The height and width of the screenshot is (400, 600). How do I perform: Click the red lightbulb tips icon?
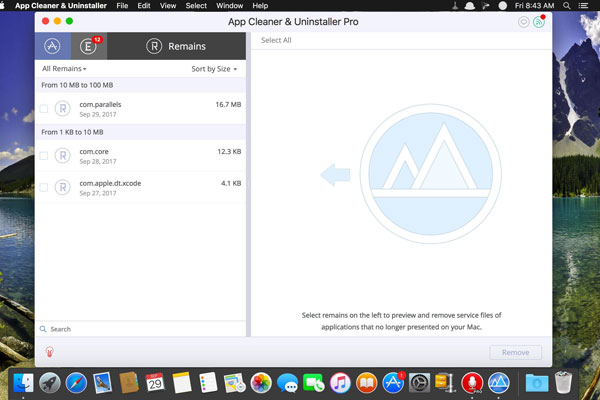click(x=50, y=351)
